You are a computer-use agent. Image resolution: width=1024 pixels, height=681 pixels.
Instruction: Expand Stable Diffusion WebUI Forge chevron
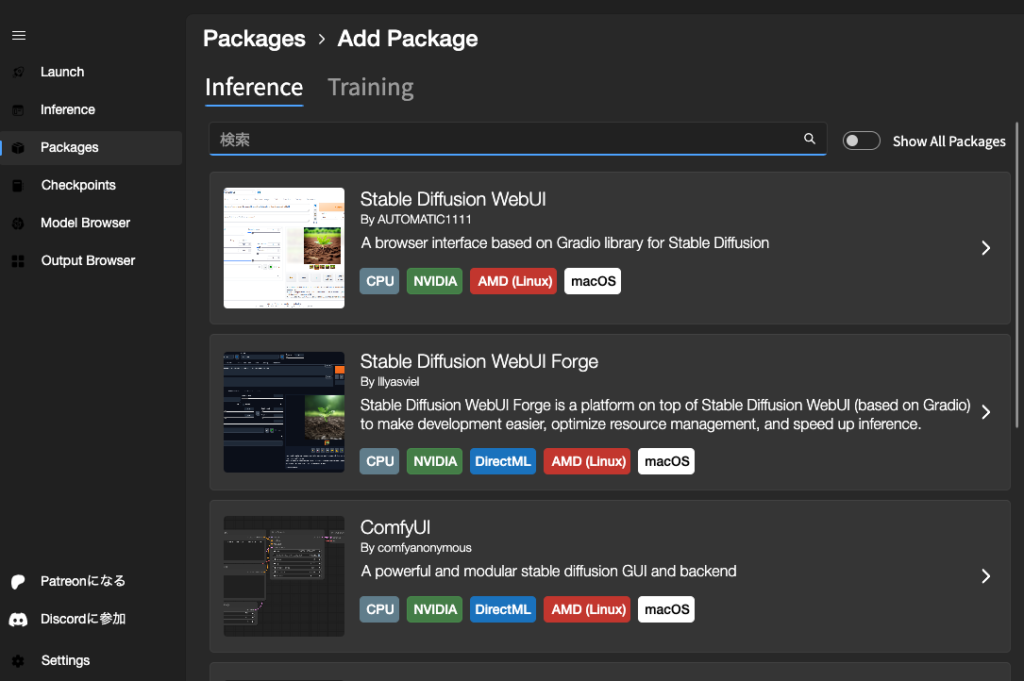(x=986, y=412)
